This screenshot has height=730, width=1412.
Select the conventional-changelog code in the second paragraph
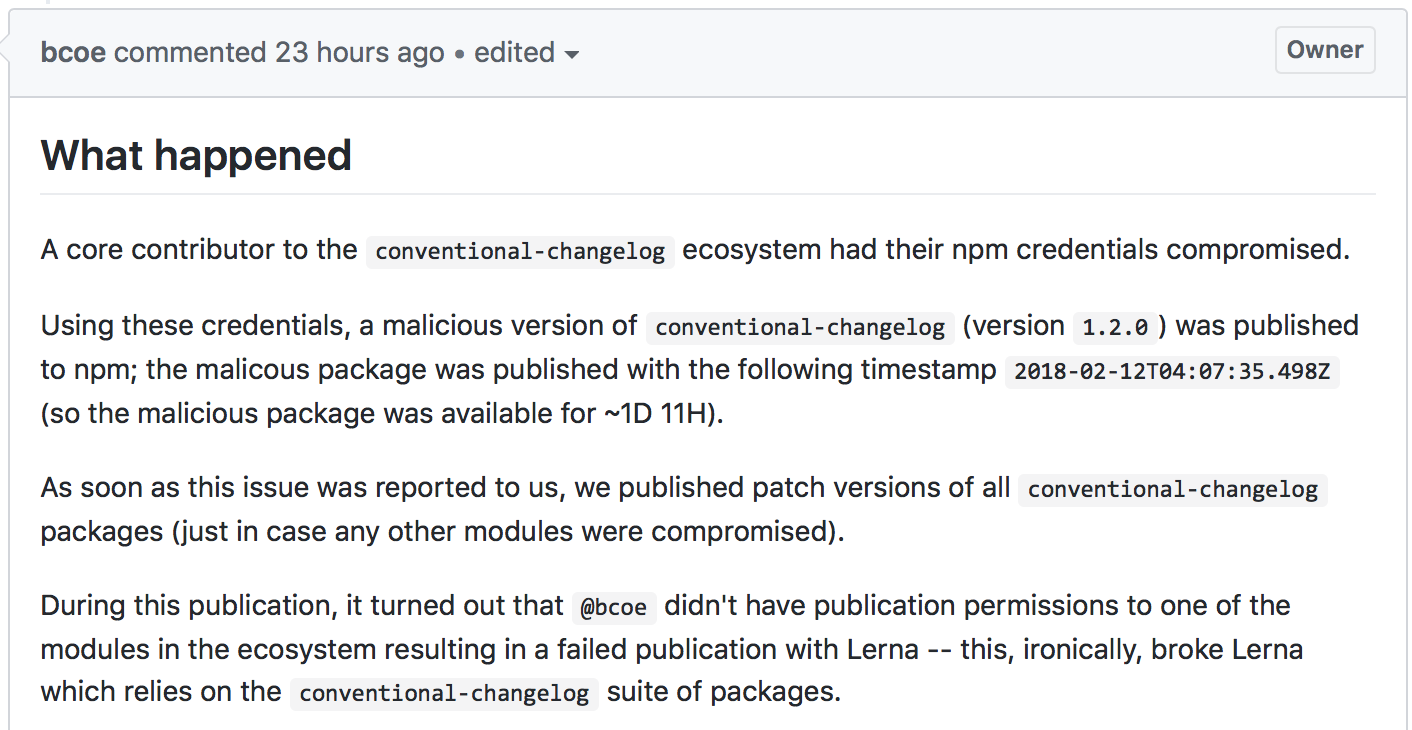798,327
